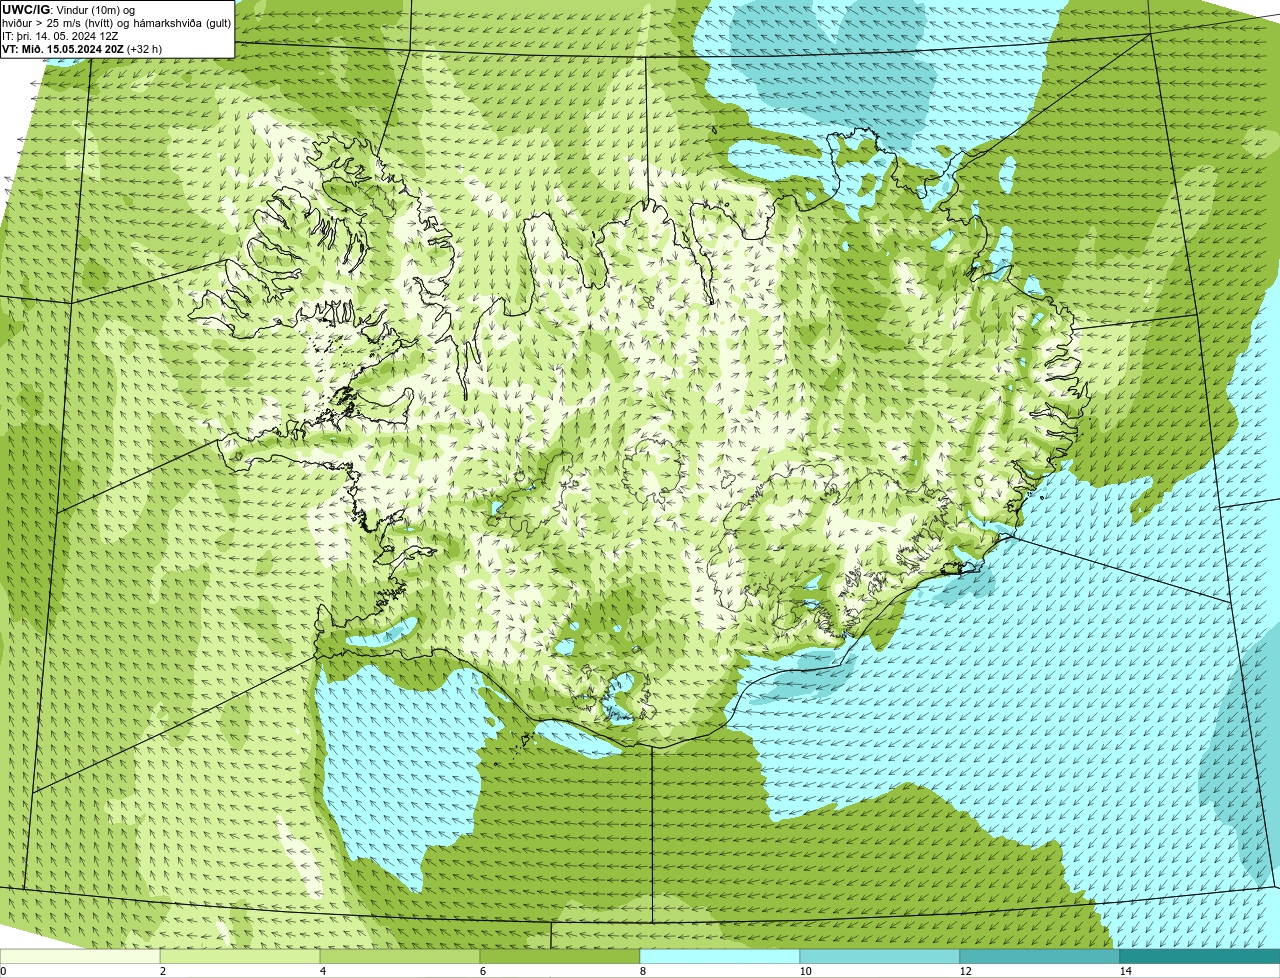Click the '4' colorbar scale label
Viewport: 1280px width, 978px height.
[x=322, y=971]
